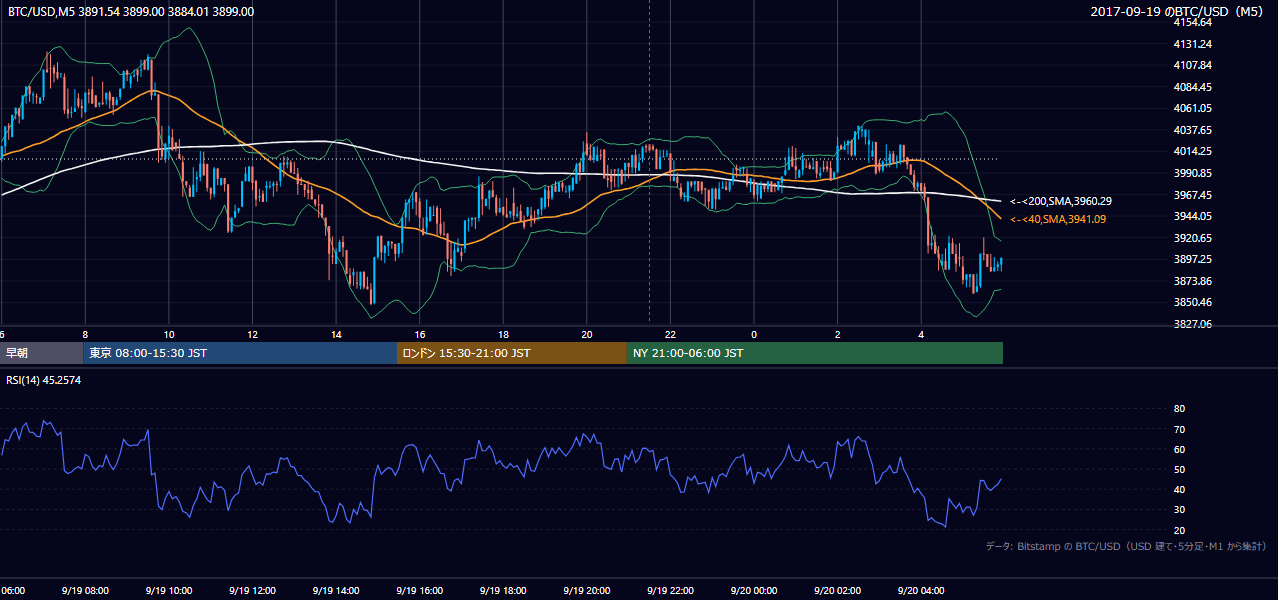This screenshot has width=1278, height=600.
Task: Click price axis label 3944.05
Action: coord(1193,216)
